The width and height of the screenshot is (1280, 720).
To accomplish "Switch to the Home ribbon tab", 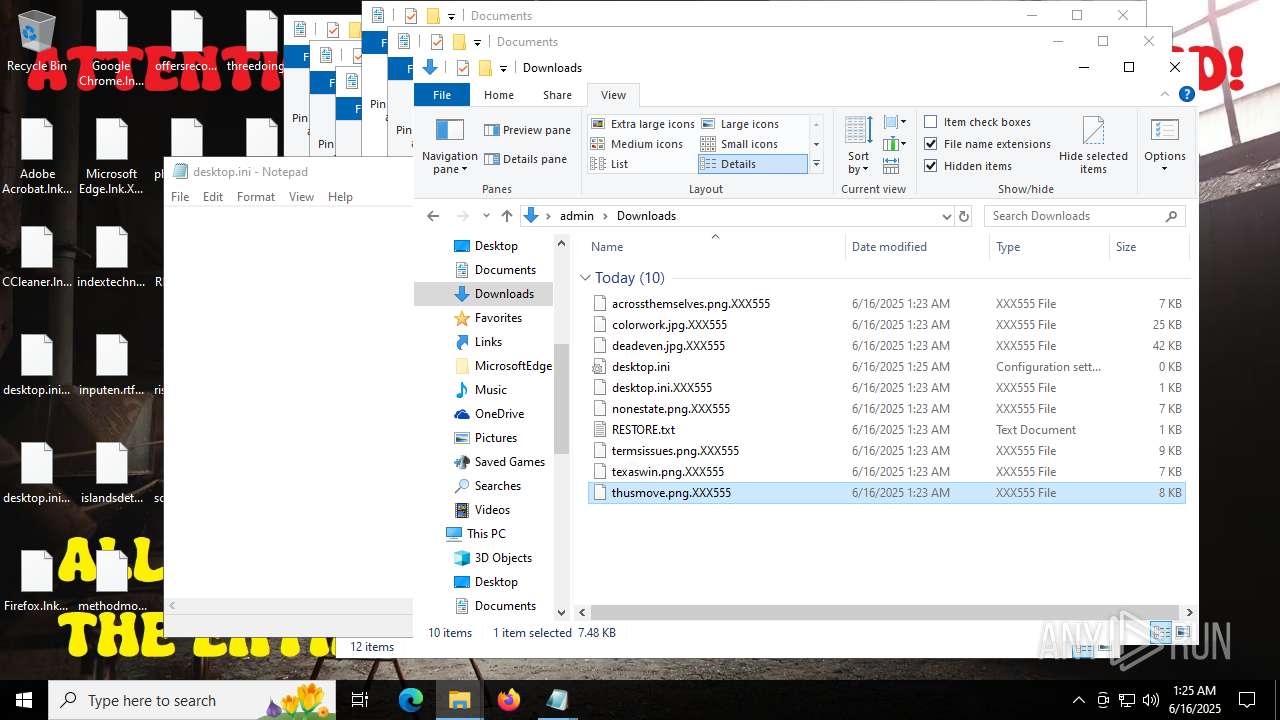I will pyautogui.click(x=498, y=95).
